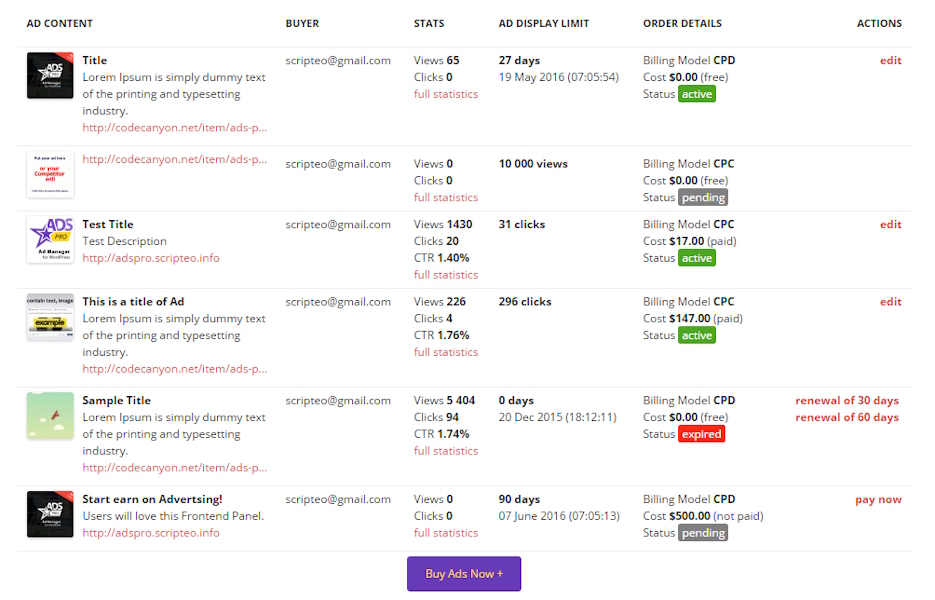Screen dimensions: 935x600
Task: Click 'pay now' for the $500.00 ad
Action: coord(878,499)
